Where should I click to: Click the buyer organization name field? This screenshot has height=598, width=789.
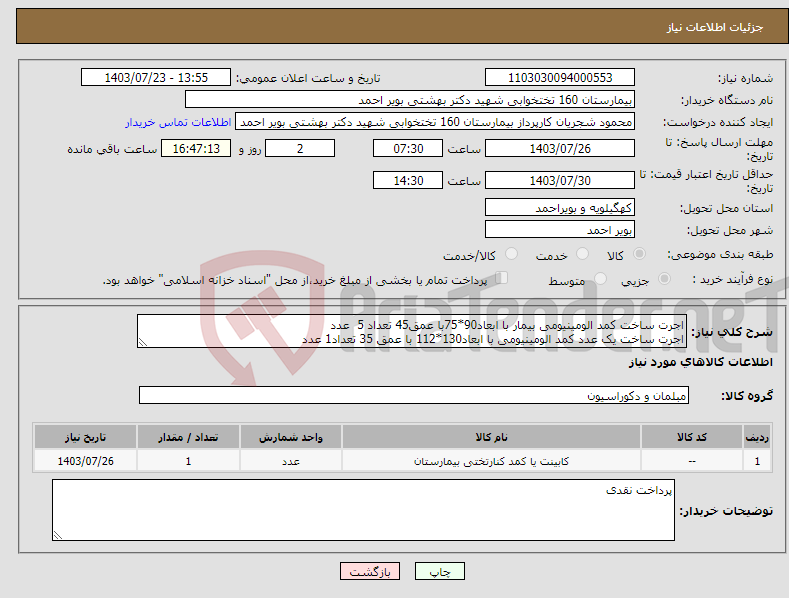[410, 100]
